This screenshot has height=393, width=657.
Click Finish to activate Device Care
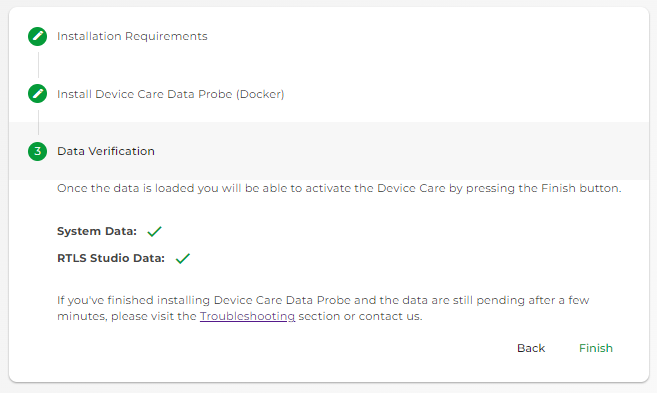pos(595,348)
